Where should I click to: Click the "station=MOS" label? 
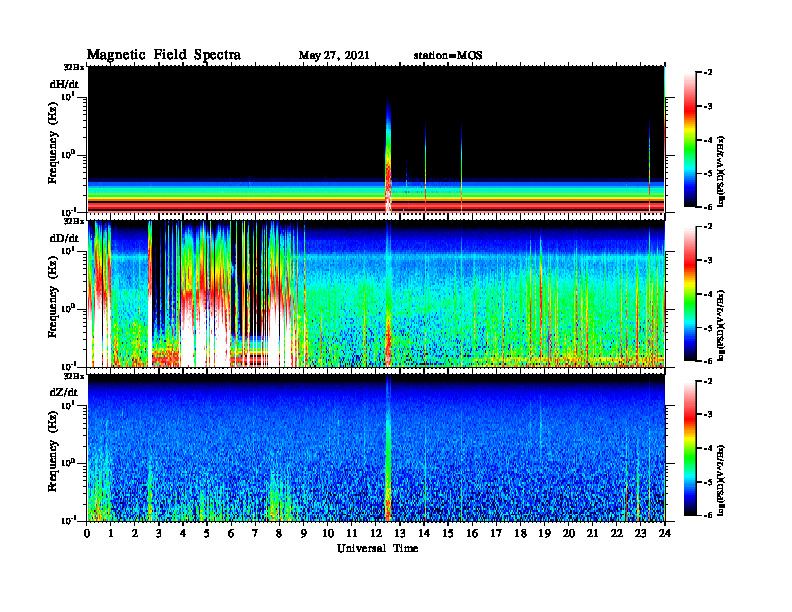[448, 56]
